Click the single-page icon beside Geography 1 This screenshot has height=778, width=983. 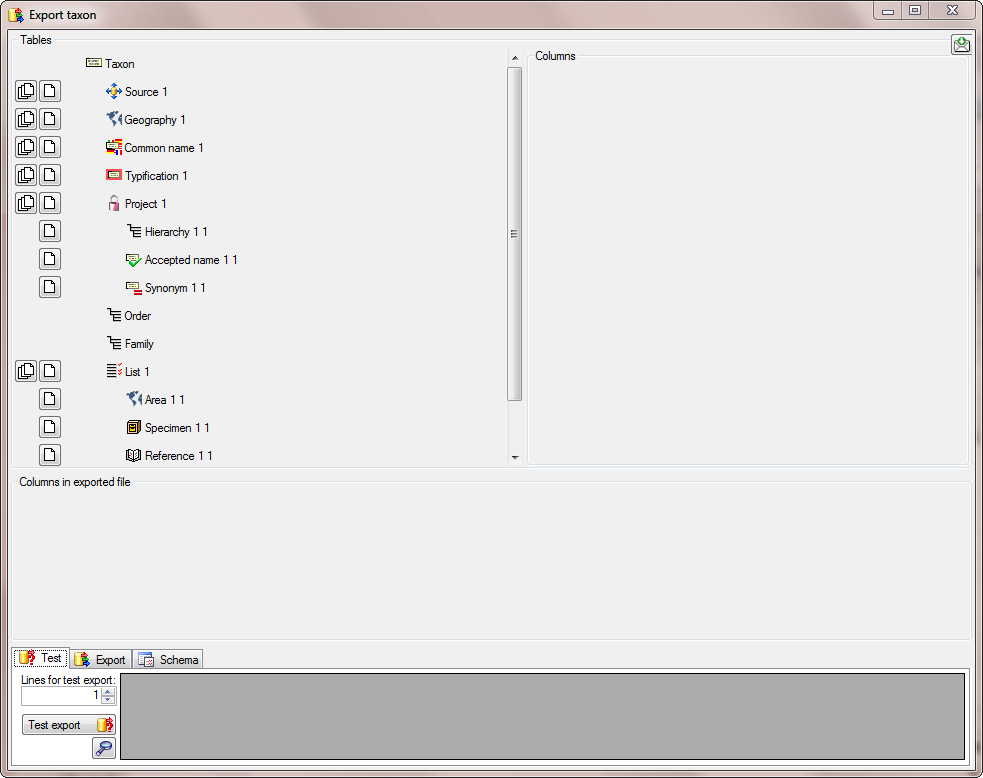(50, 119)
